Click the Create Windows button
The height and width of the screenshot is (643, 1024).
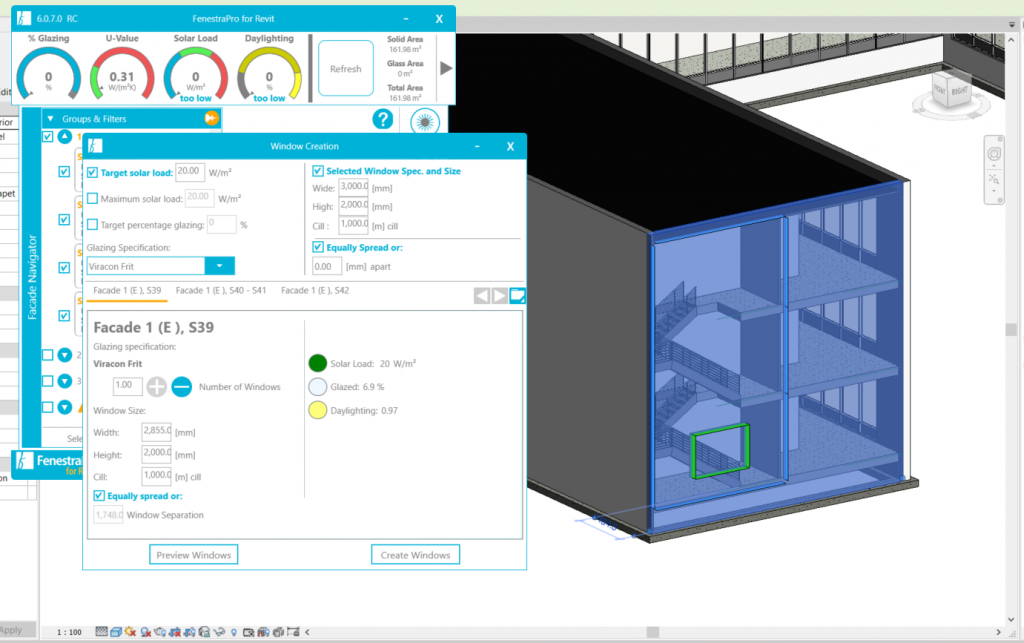415,555
